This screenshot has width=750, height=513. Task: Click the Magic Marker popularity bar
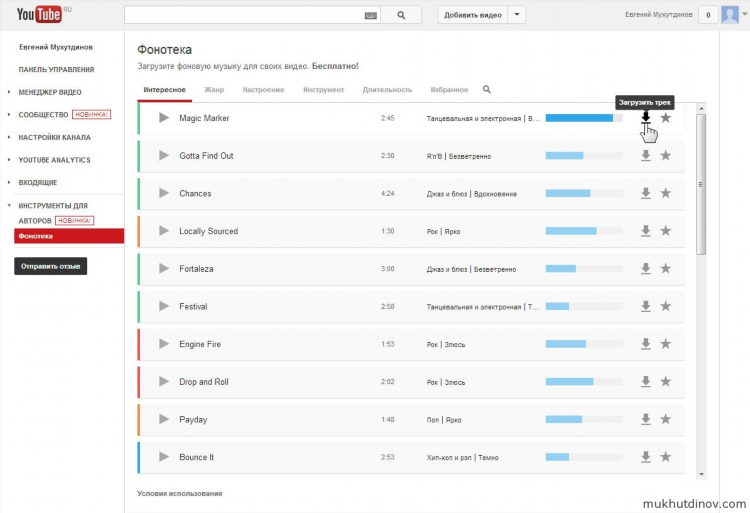[584, 118]
